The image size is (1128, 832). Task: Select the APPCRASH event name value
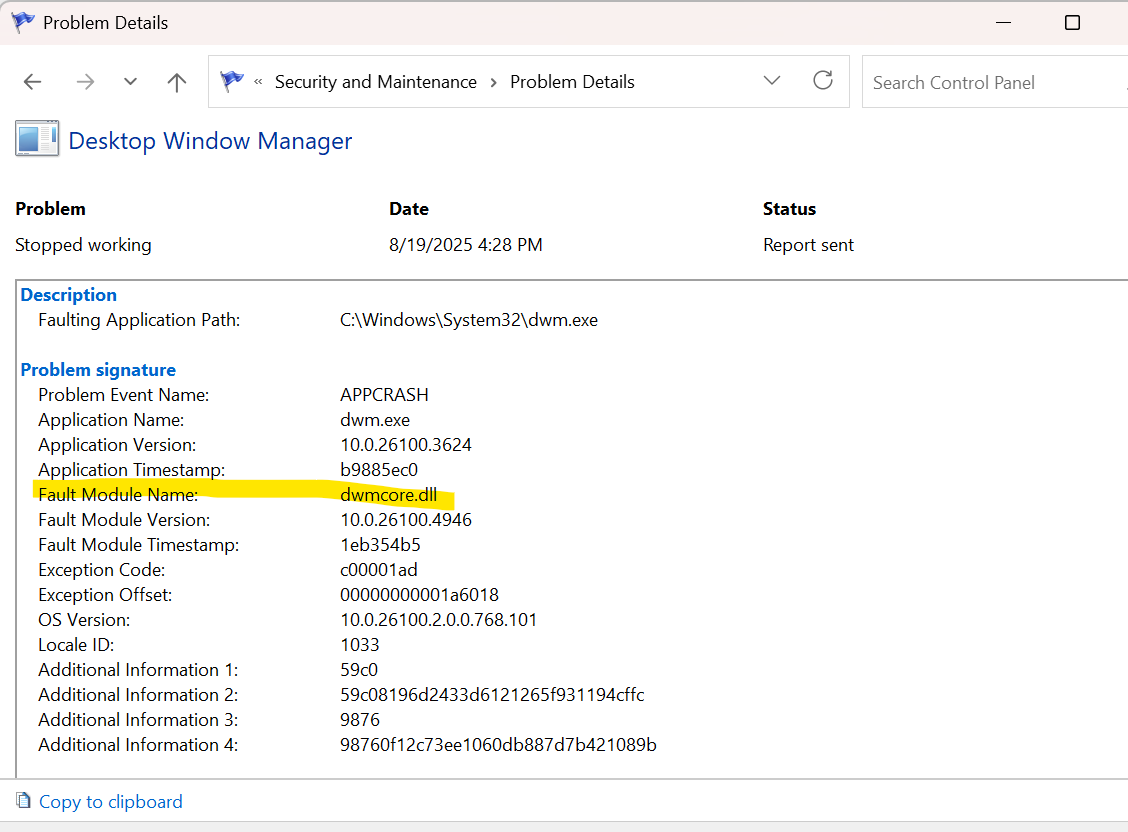click(x=384, y=395)
